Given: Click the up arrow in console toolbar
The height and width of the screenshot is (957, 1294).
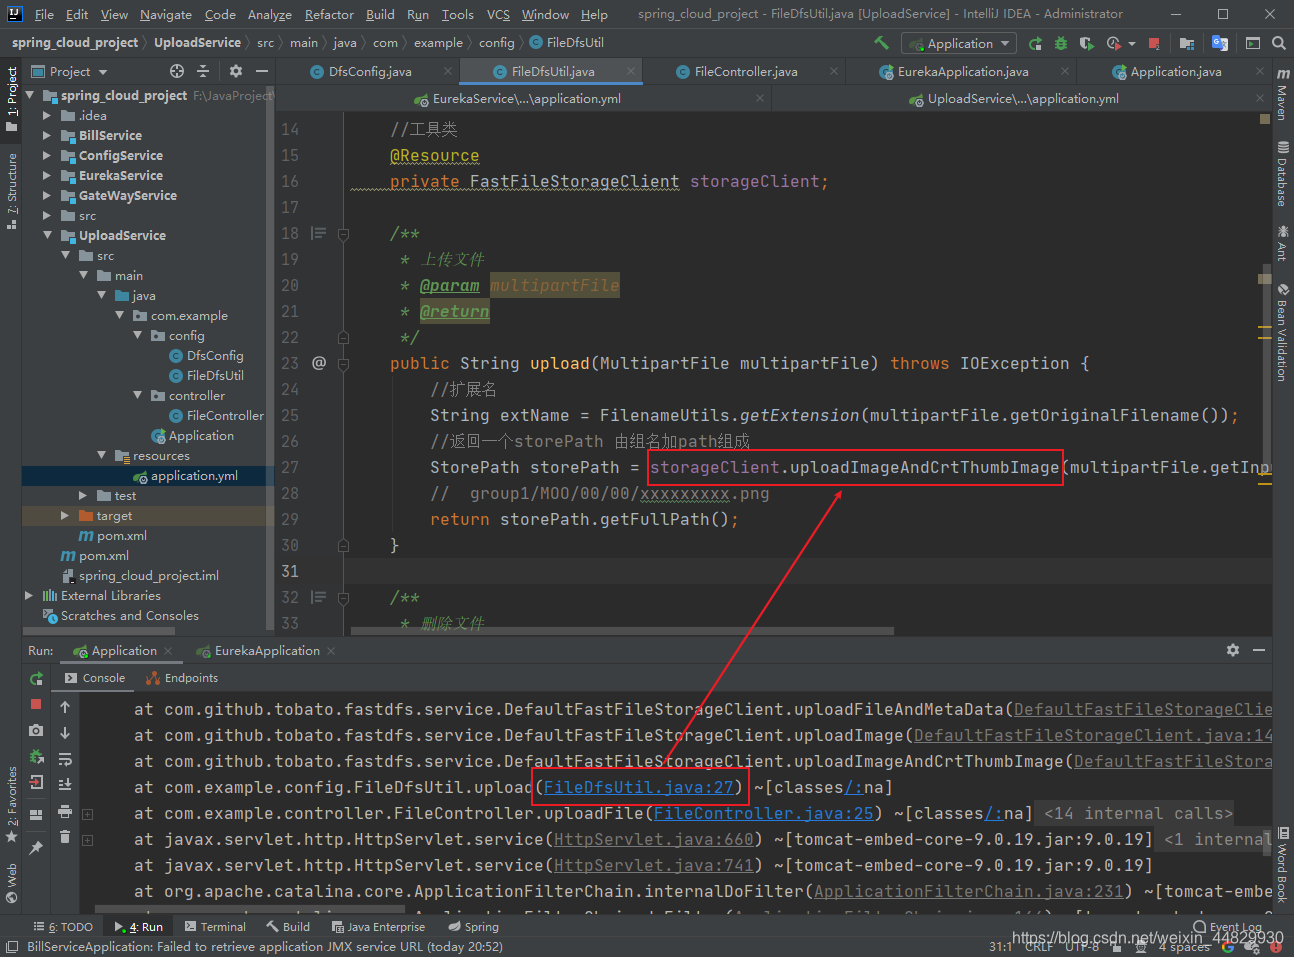Looking at the screenshot, I should 65,706.
